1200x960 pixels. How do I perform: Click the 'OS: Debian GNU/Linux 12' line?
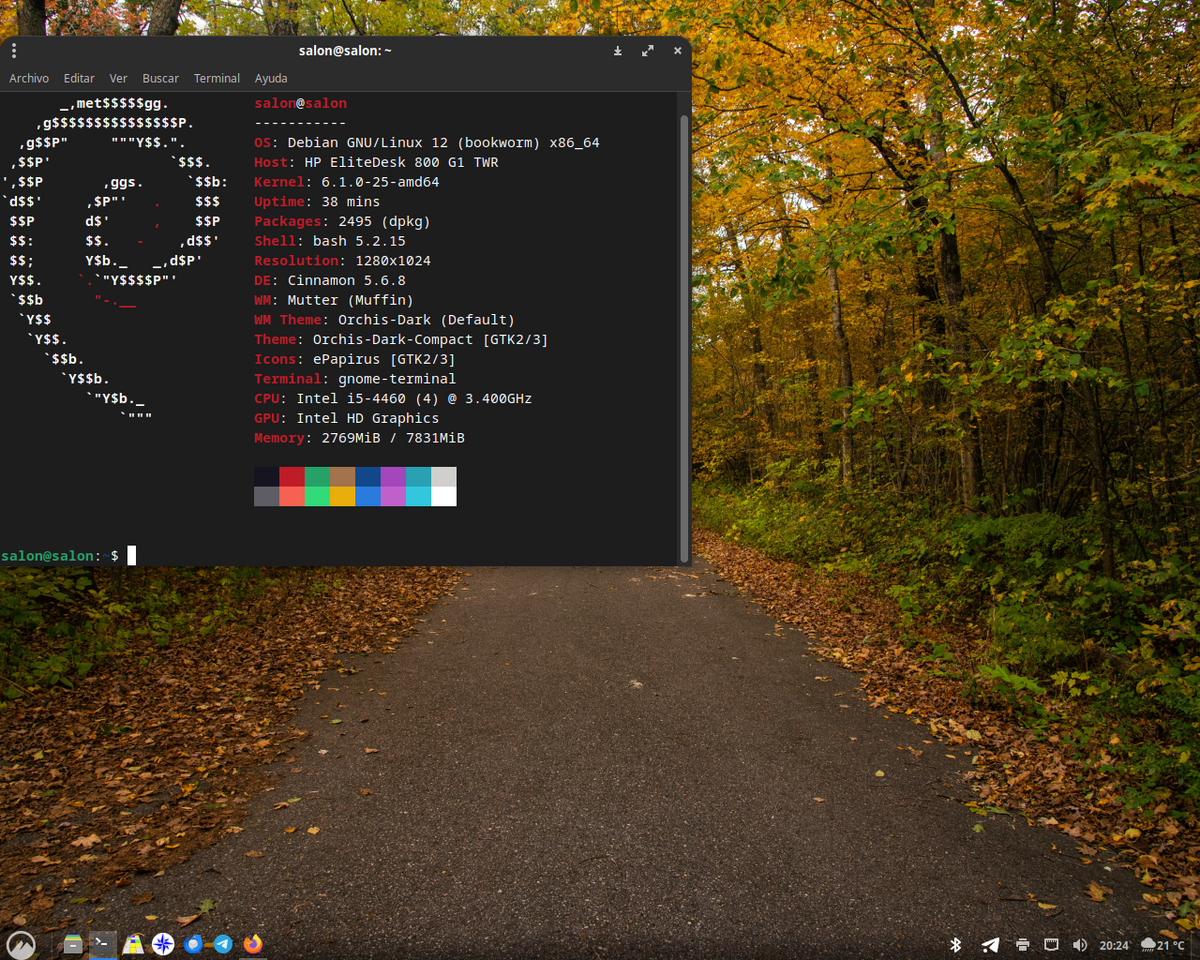427,142
